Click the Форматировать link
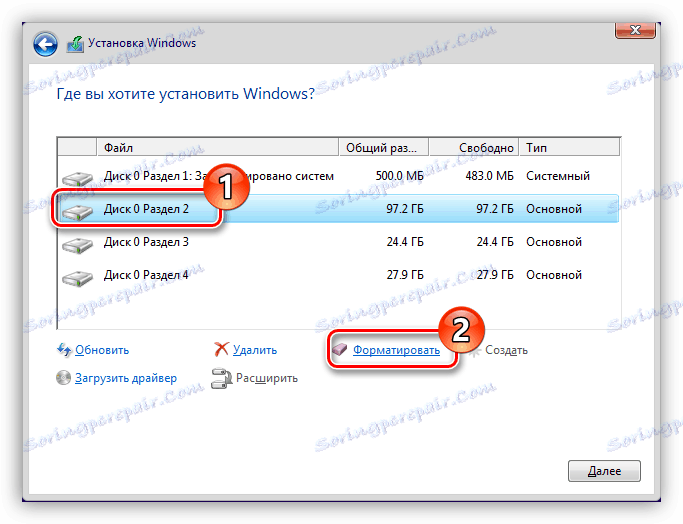 (396, 350)
